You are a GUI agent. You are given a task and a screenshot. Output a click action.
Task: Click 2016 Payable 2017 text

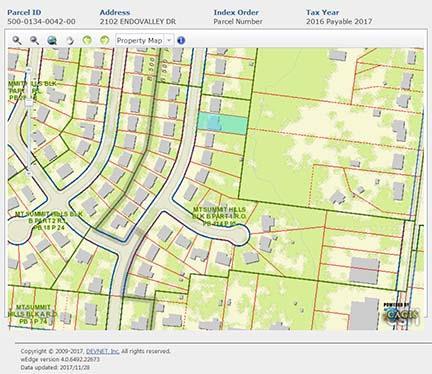point(339,22)
